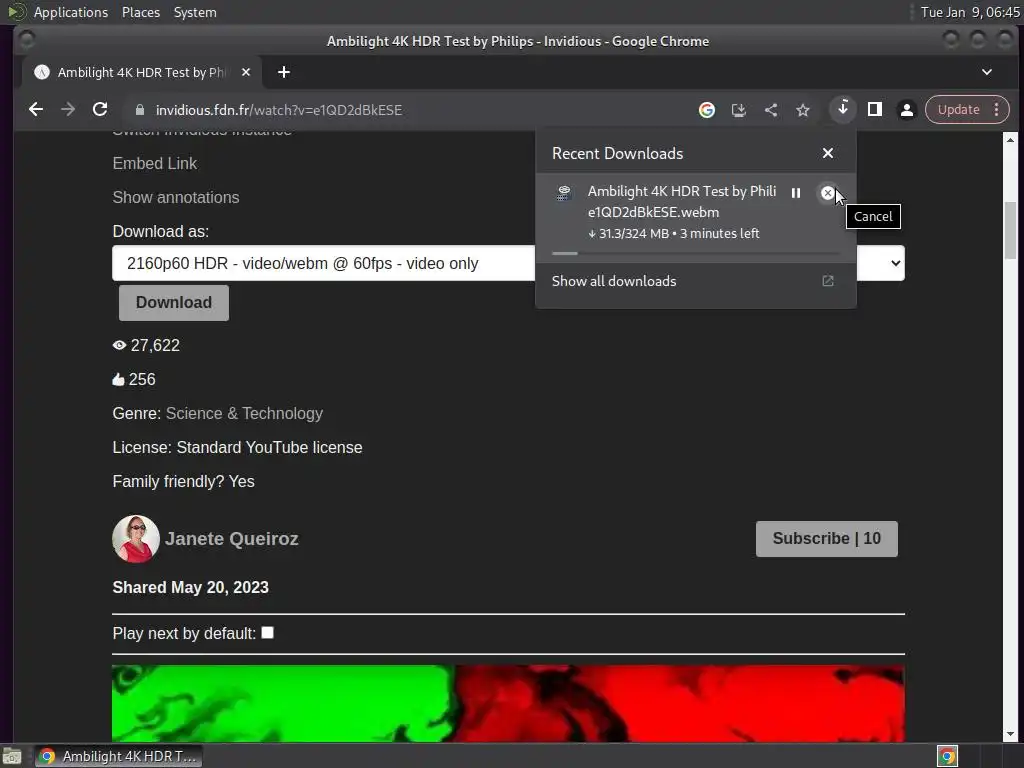1024x768 pixels.
Task: Click the download progress bar
Action: pyautogui.click(x=696, y=253)
